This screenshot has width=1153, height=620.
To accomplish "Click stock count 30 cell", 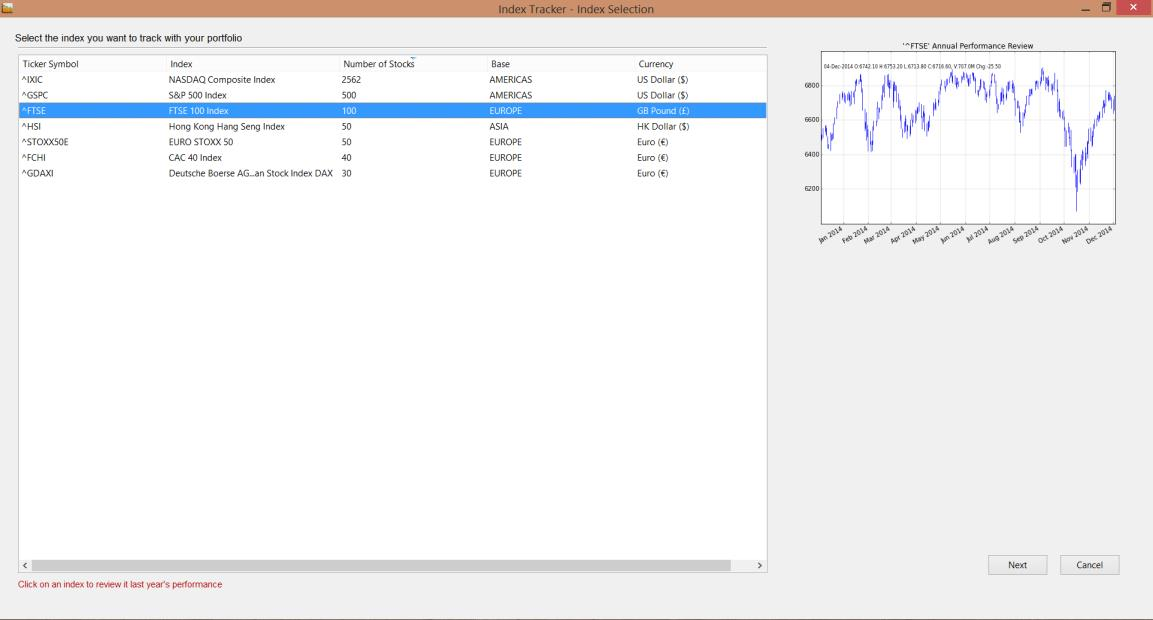I will 346,174.
